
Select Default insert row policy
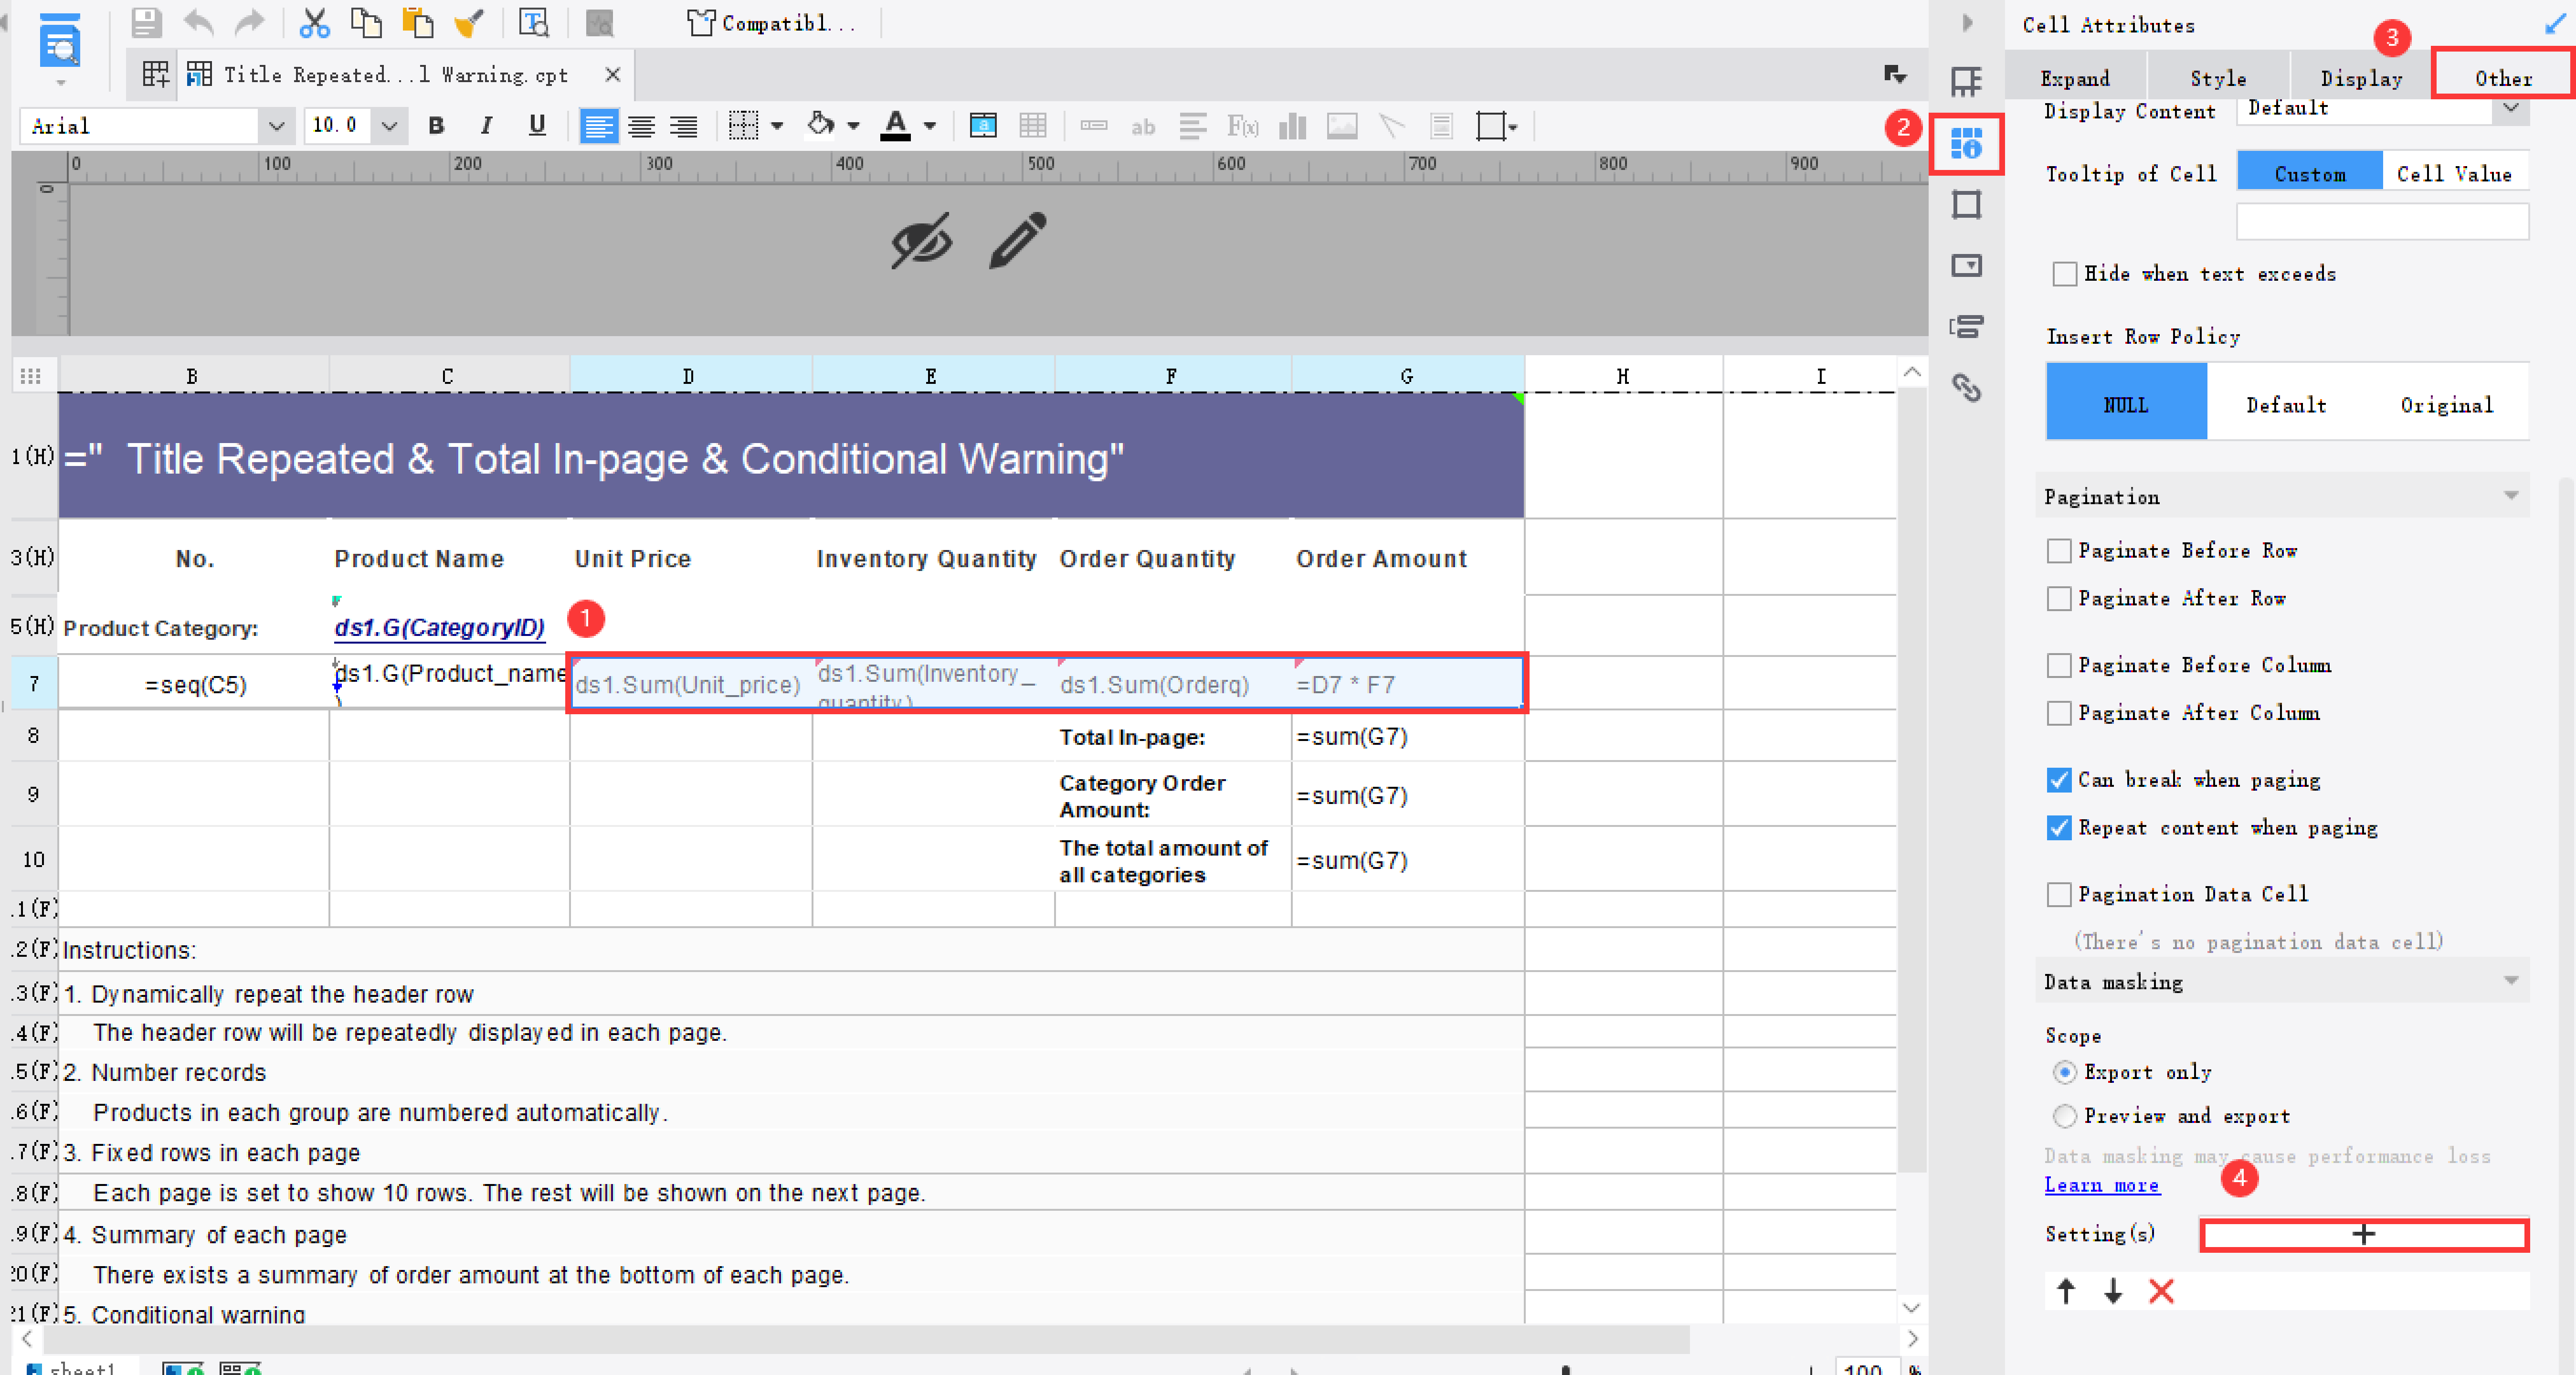tap(2286, 405)
